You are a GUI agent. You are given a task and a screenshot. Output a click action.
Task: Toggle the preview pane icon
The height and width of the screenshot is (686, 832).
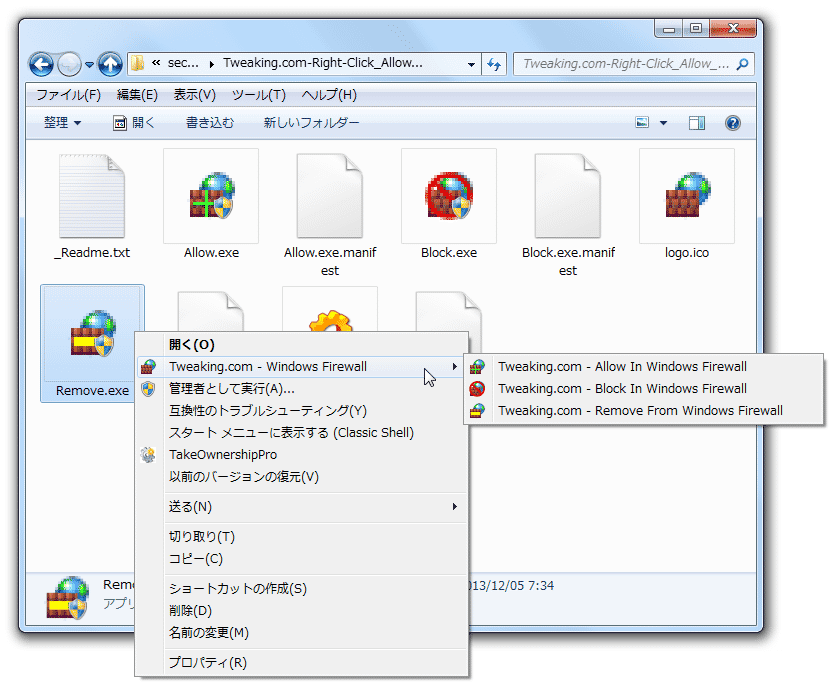tap(697, 123)
